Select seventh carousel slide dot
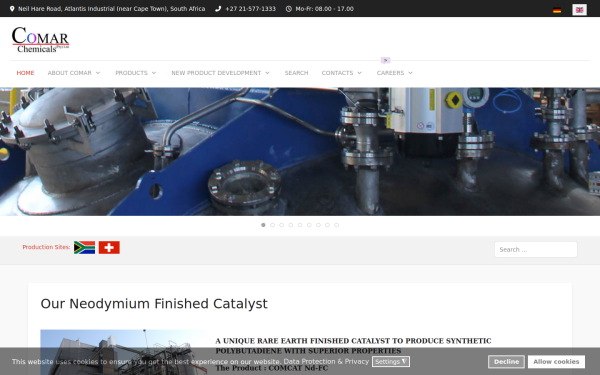600x375 pixels. click(x=318, y=225)
